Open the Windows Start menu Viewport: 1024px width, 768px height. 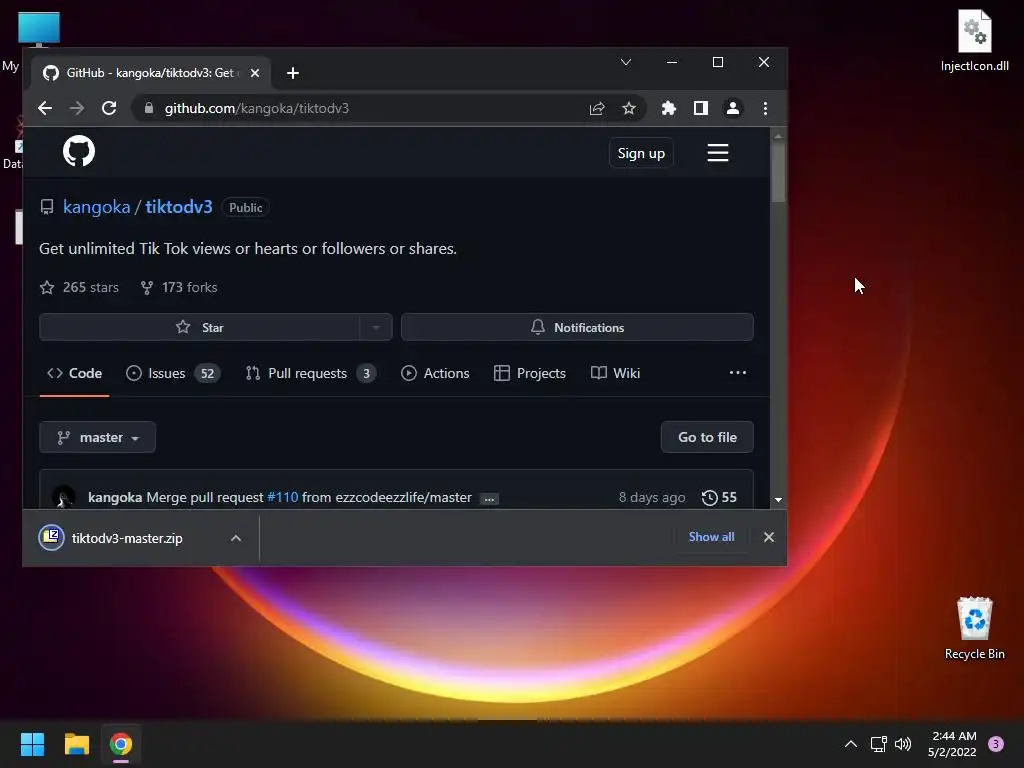tap(32, 744)
